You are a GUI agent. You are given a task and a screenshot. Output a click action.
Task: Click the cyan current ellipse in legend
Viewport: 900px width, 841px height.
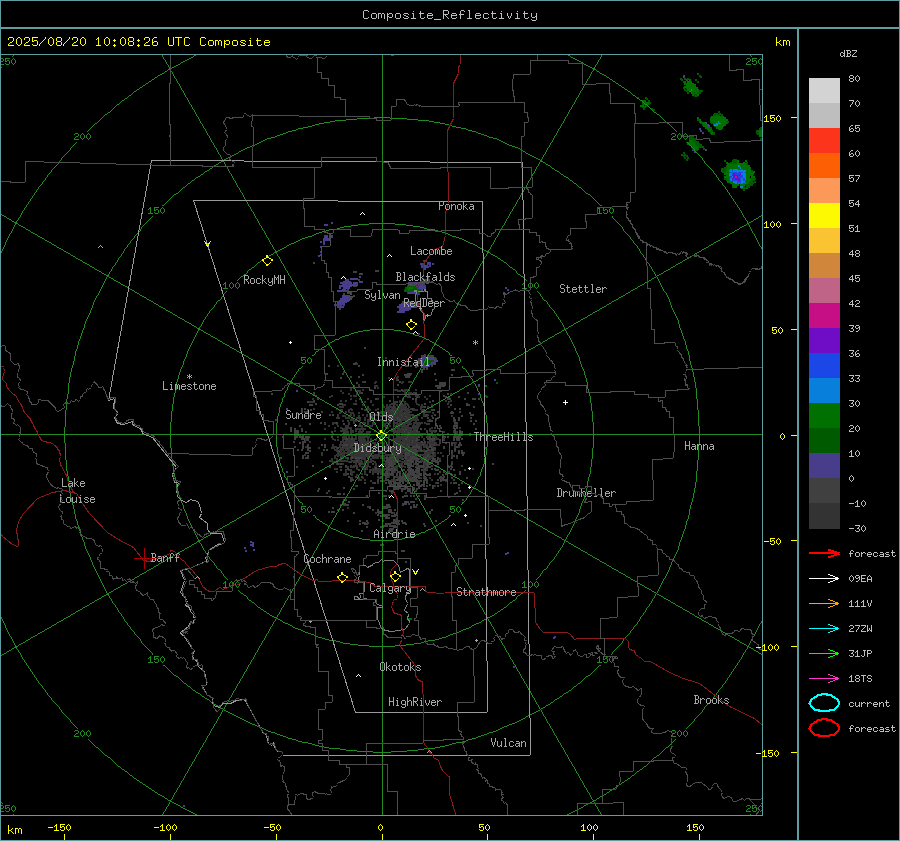[824, 703]
